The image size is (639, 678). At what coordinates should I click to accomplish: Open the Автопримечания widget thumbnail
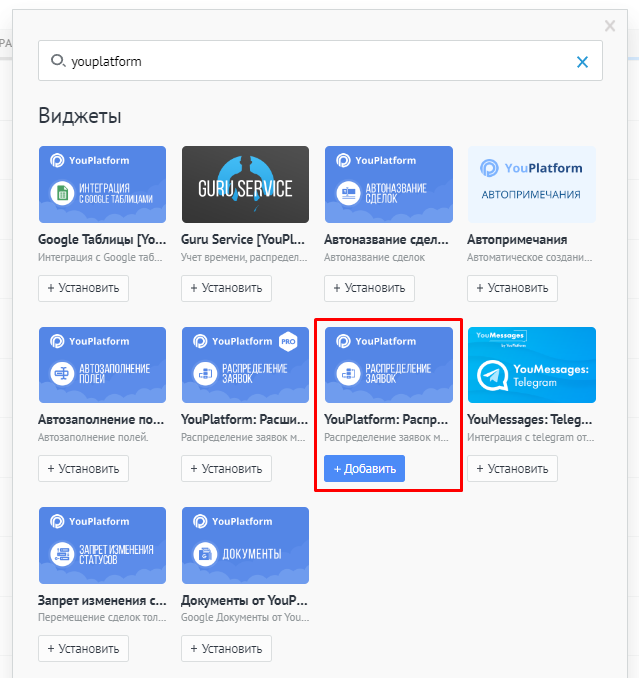tap(532, 185)
